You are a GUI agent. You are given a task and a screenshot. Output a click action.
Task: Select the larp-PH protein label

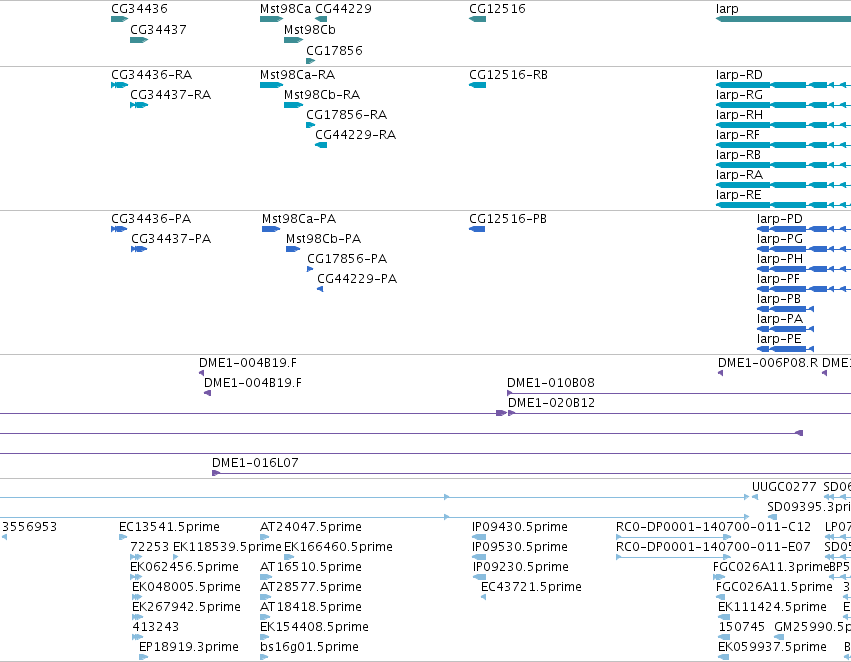(780, 259)
